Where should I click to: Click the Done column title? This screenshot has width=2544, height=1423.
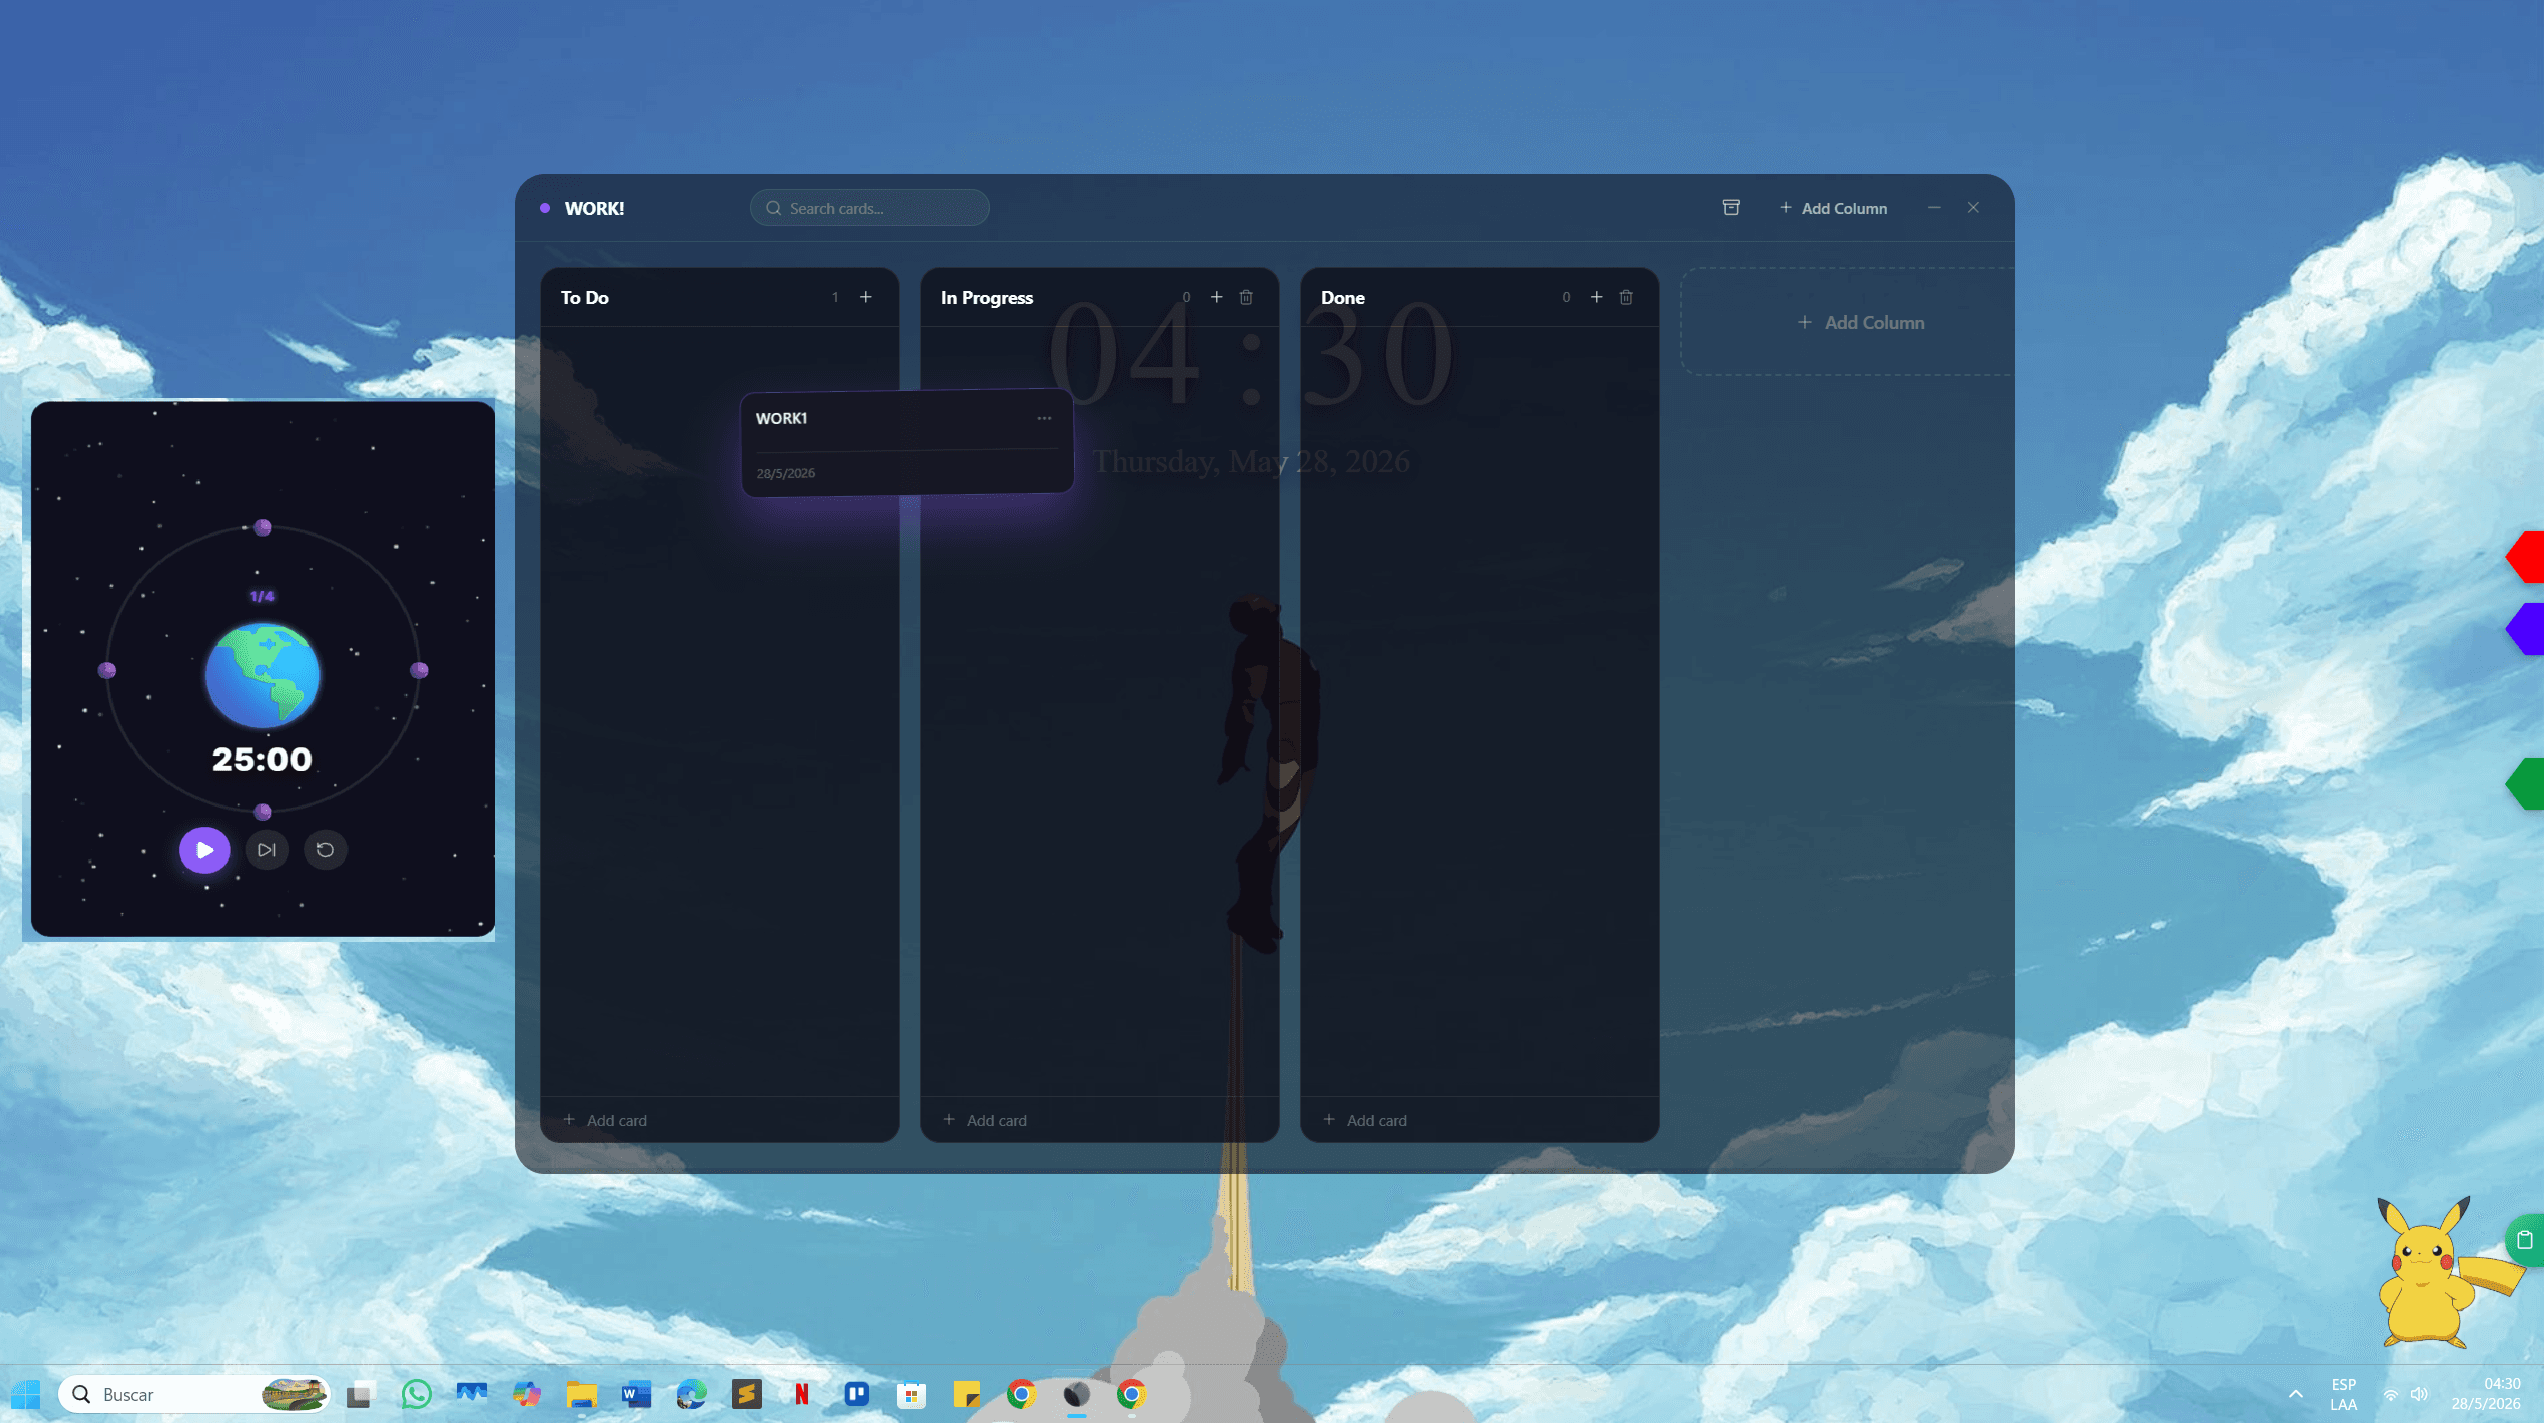pyautogui.click(x=1342, y=297)
